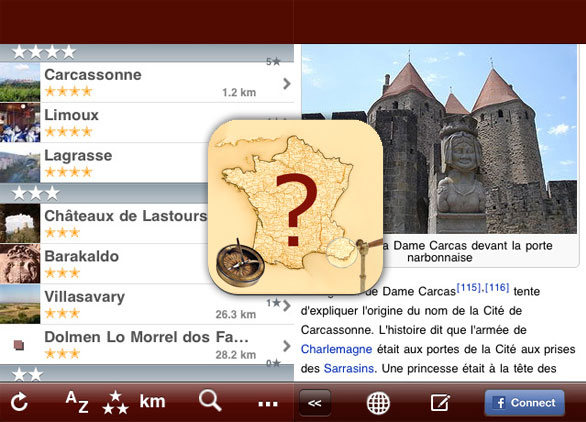Tap the Villasavary thumbnail image

coord(20,304)
